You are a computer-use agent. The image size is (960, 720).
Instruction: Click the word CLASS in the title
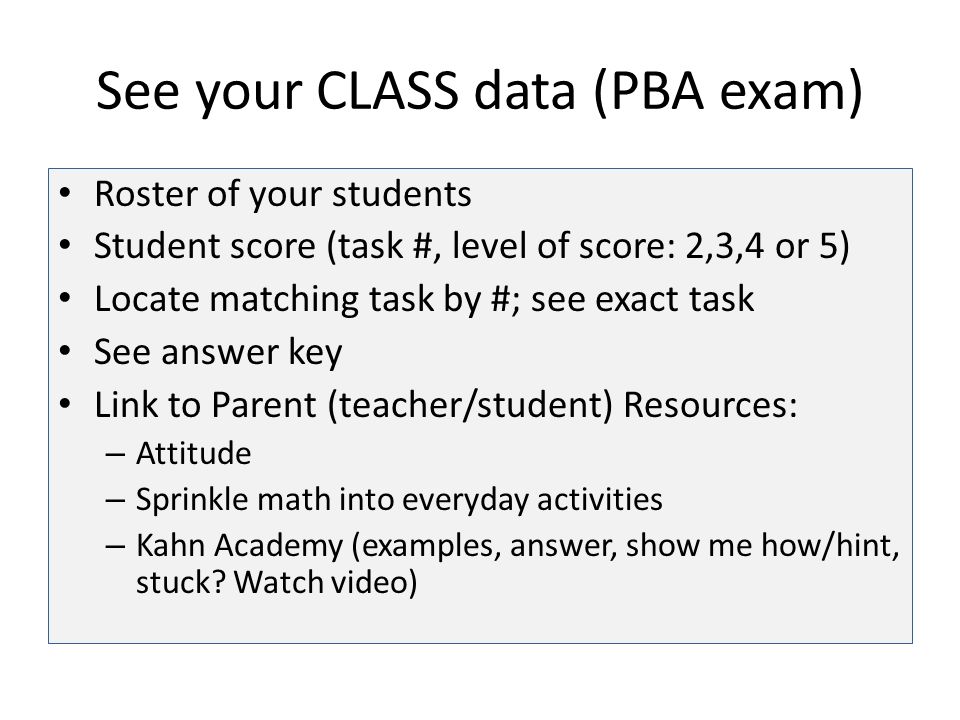tap(387, 90)
